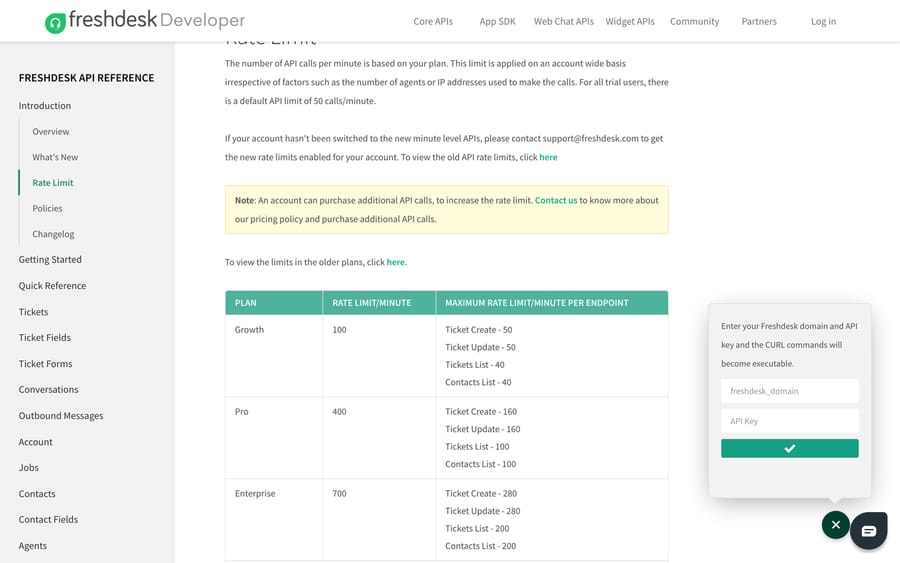Click 'Ticket Update - 50' entry
This screenshot has width=900, height=563.
point(480,347)
